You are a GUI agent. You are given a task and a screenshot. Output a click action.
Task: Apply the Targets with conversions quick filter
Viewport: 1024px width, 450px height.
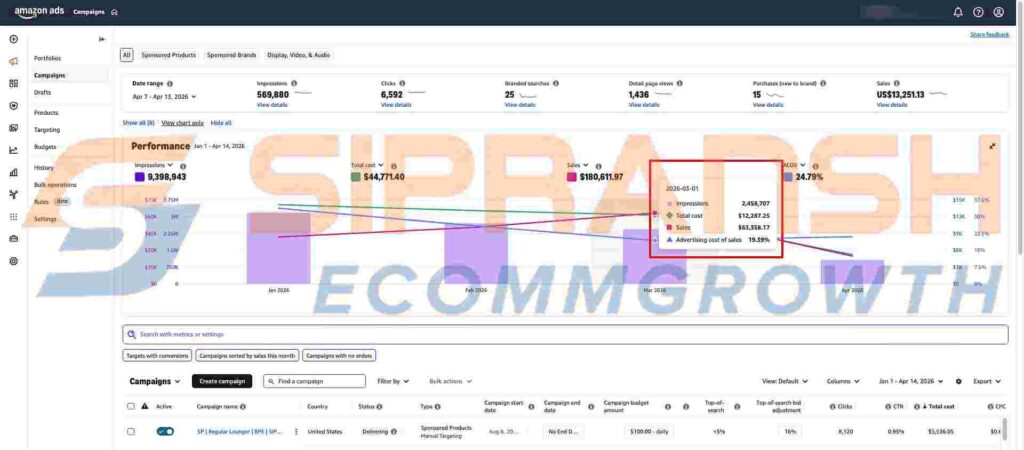(x=157, y=356)
